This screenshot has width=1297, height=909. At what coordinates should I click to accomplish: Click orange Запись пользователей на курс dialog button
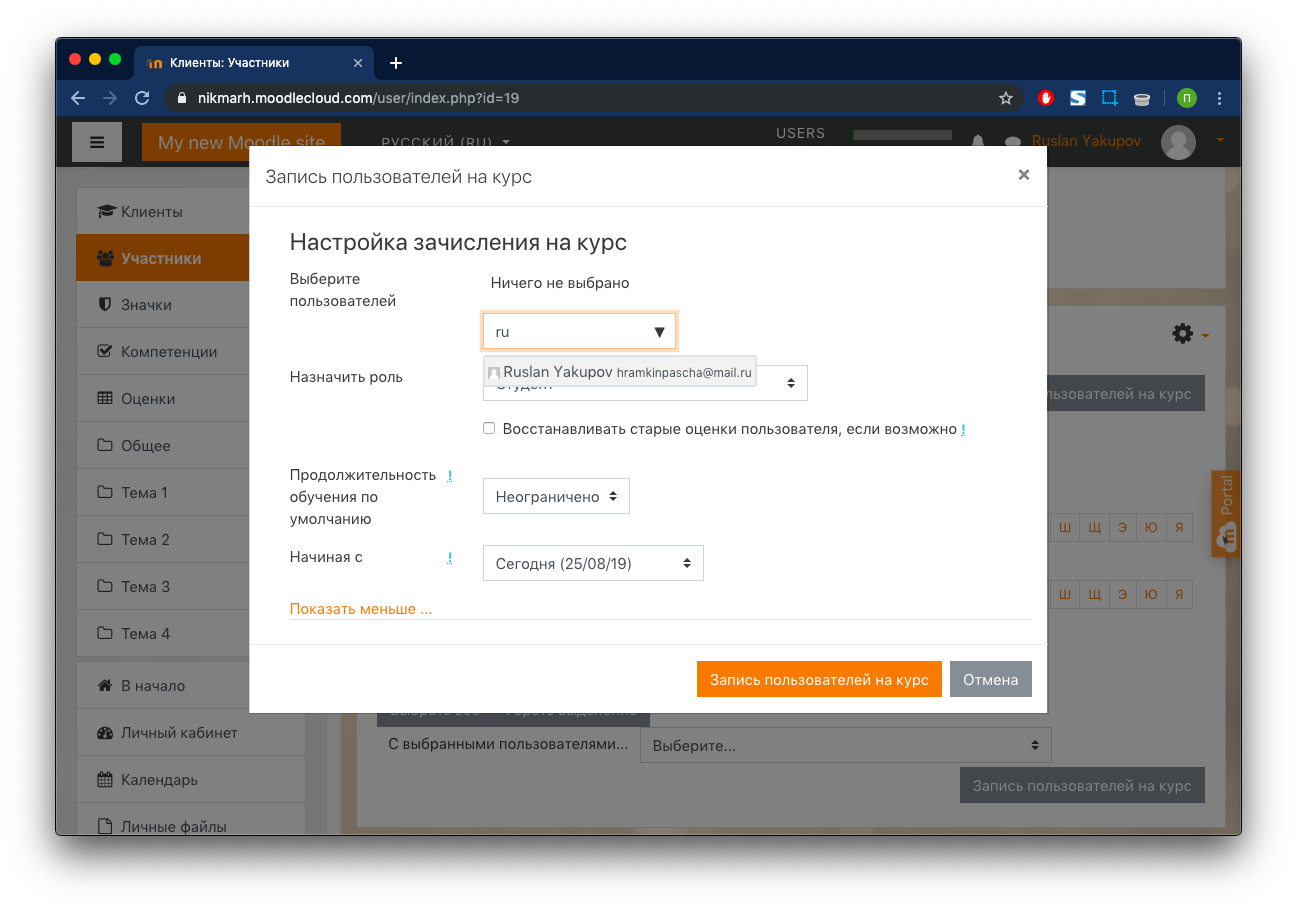819,679
